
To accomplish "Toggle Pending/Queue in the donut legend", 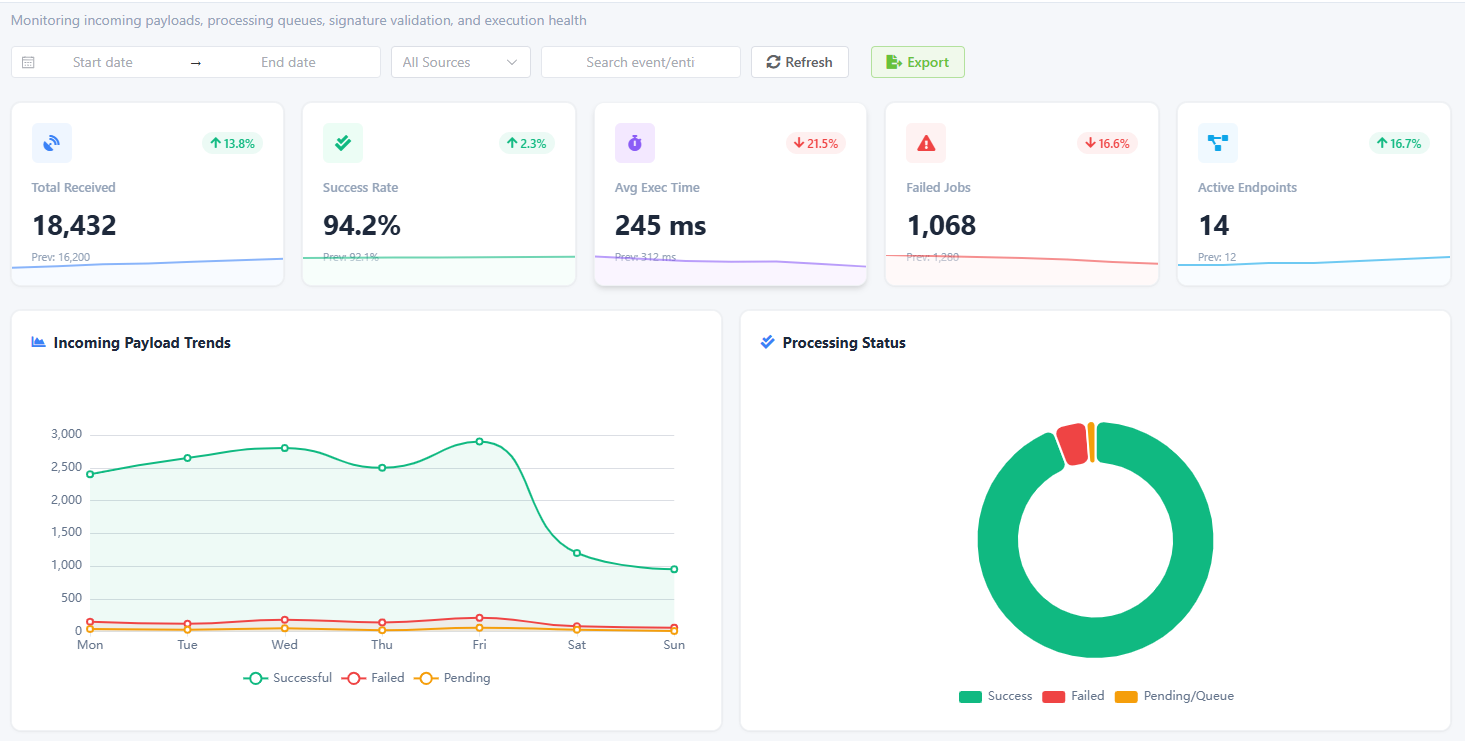I will coord(1174,696).
